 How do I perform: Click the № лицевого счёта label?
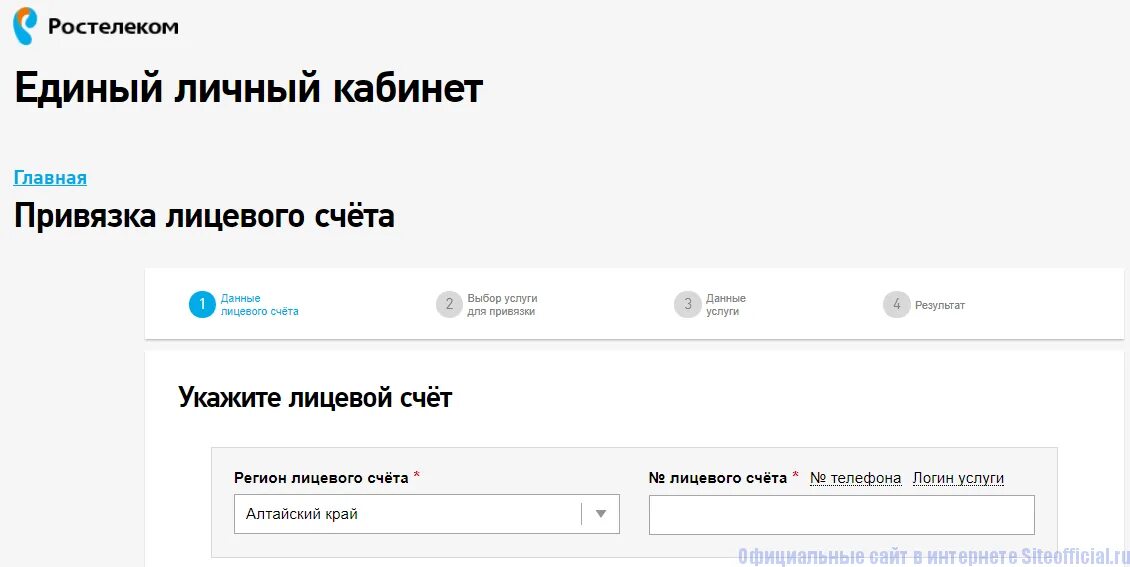(718, 478)
